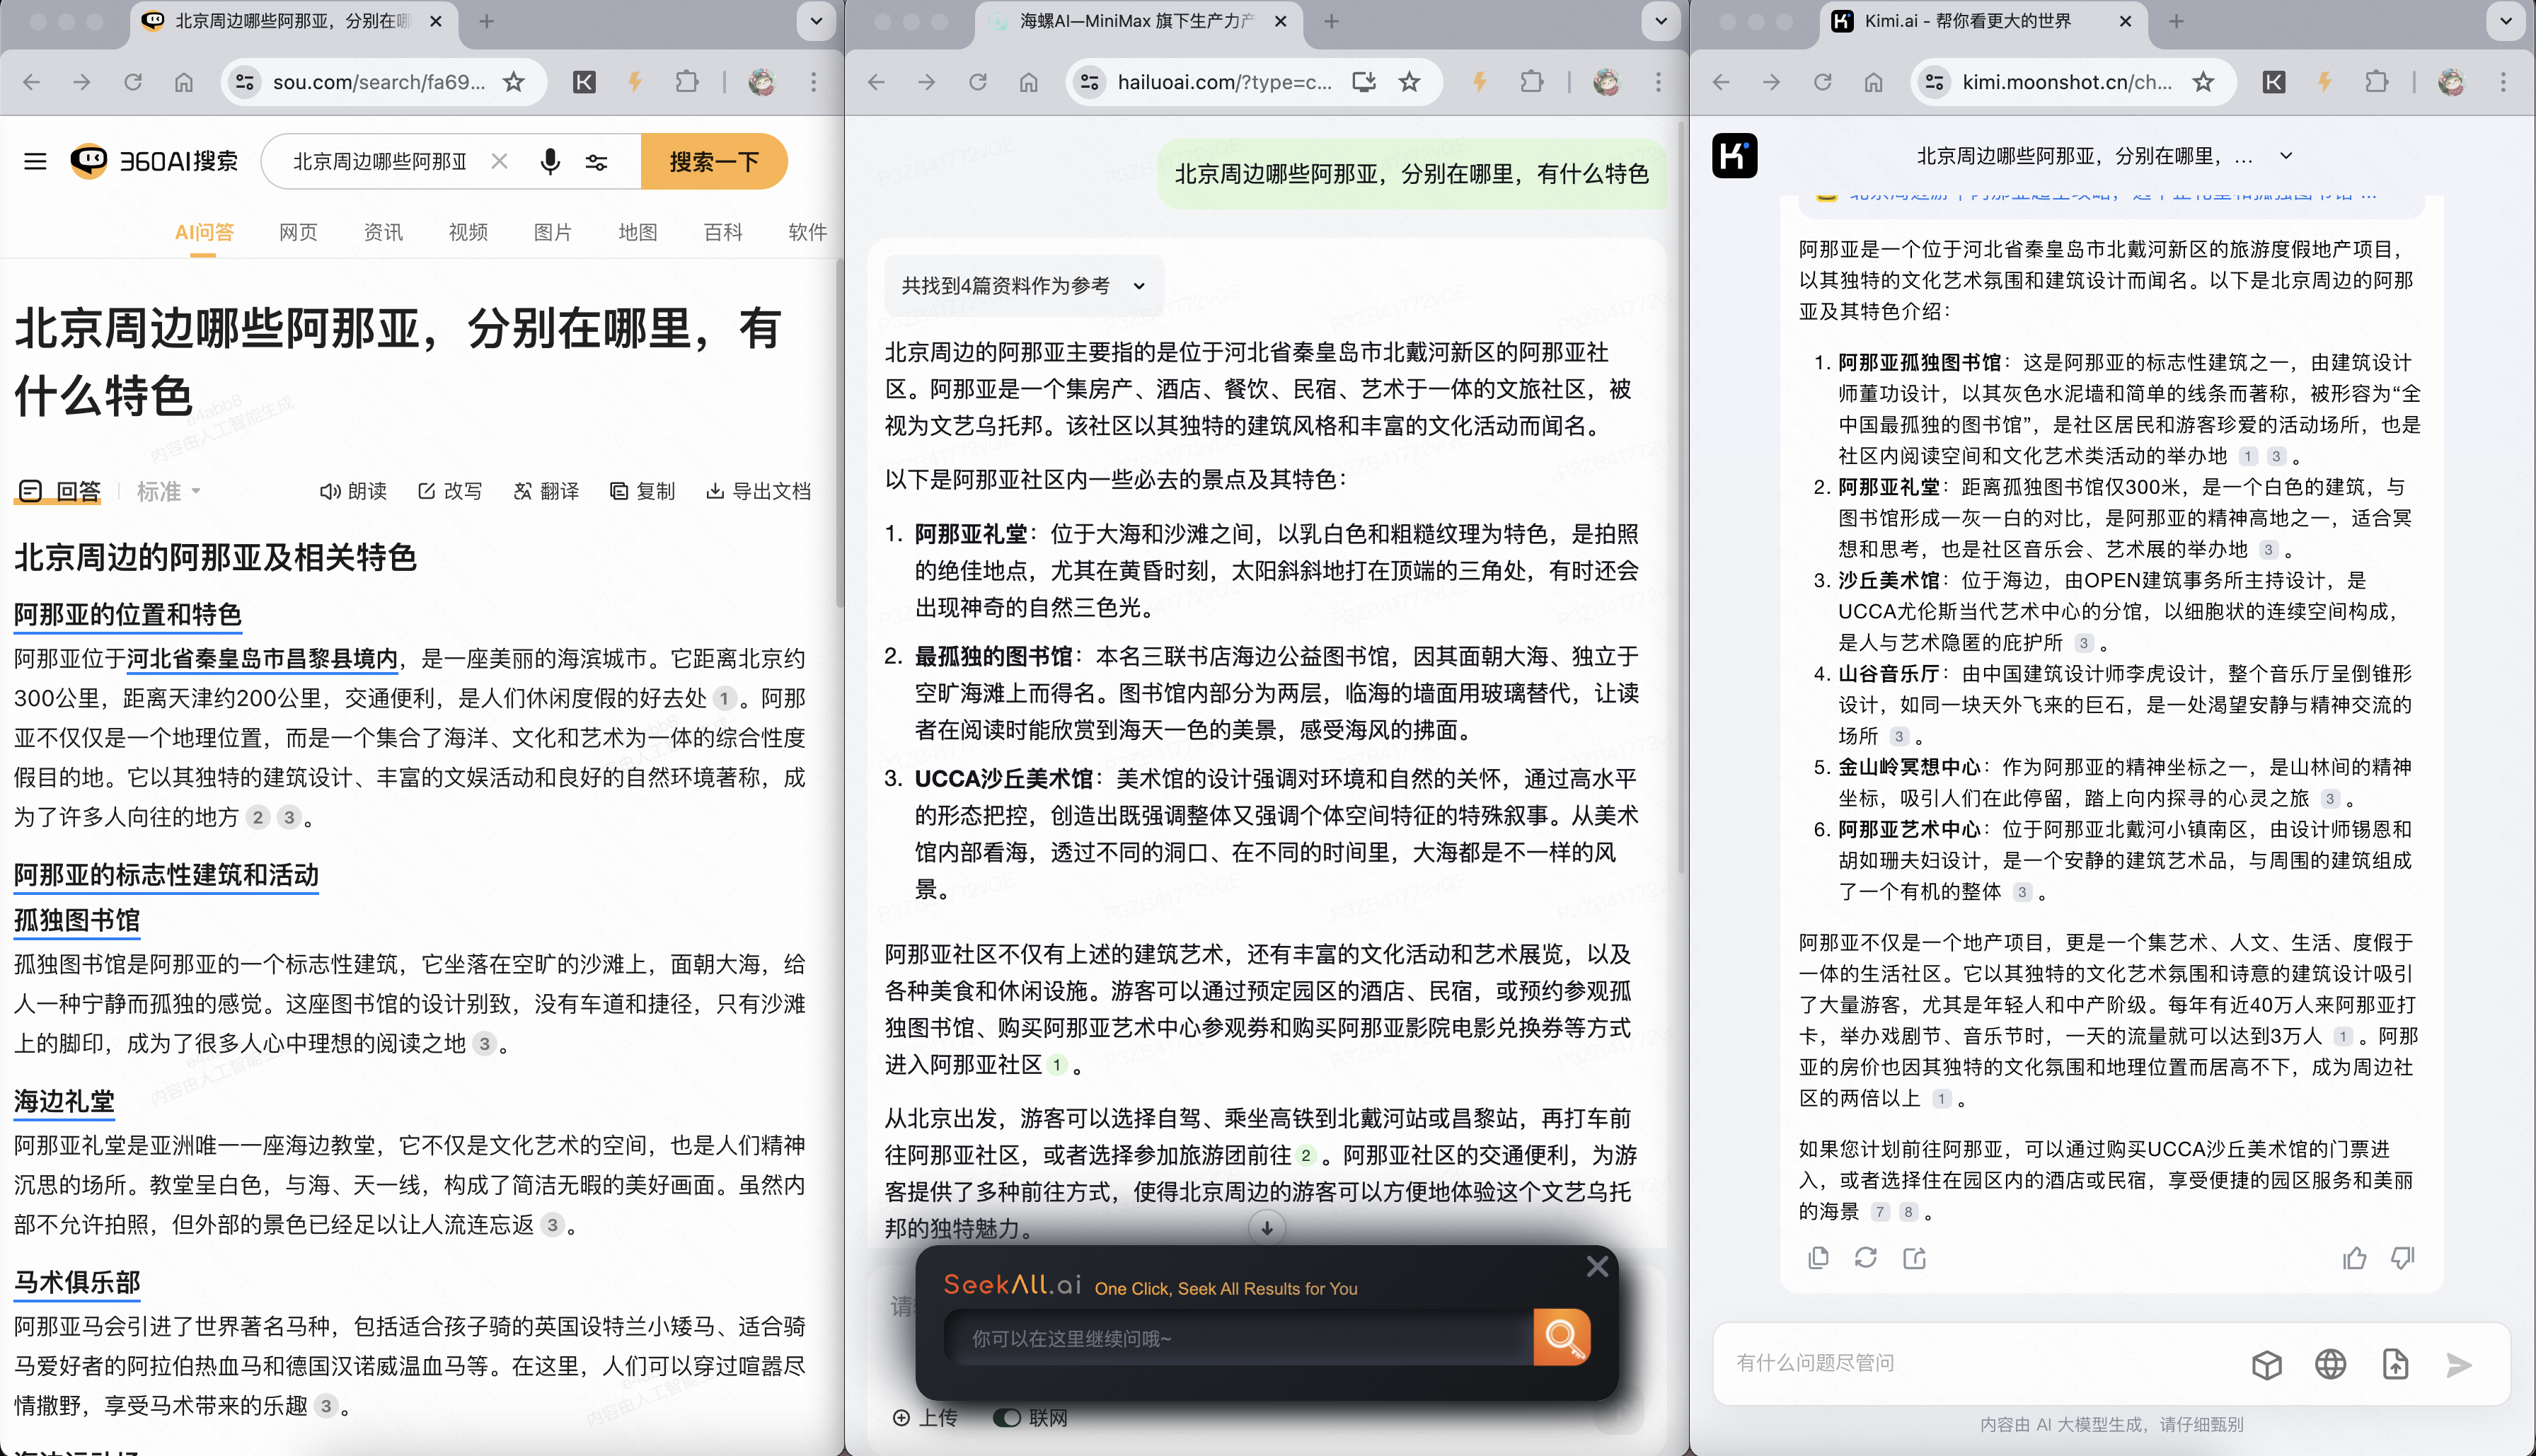Select the AI问答 tab
The width and height of the screenshot is (2536, 1456).
pos(203,233)
